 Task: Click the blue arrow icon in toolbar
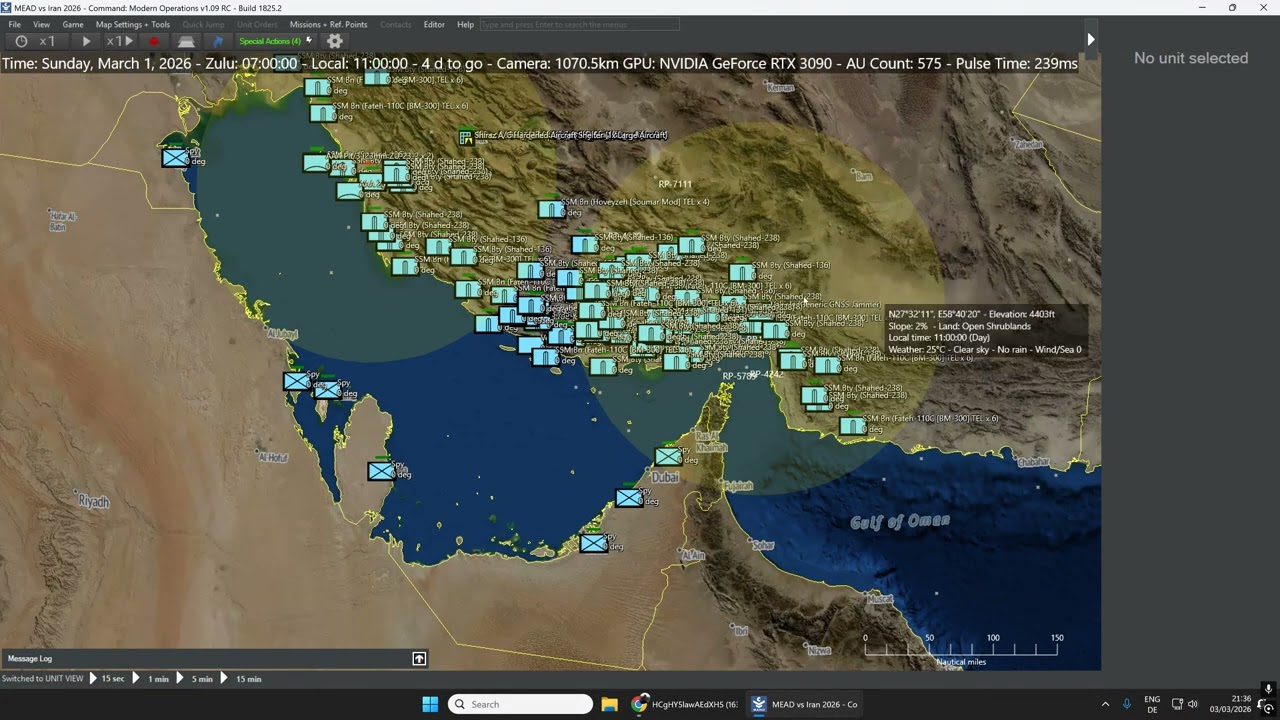[218, 41]
